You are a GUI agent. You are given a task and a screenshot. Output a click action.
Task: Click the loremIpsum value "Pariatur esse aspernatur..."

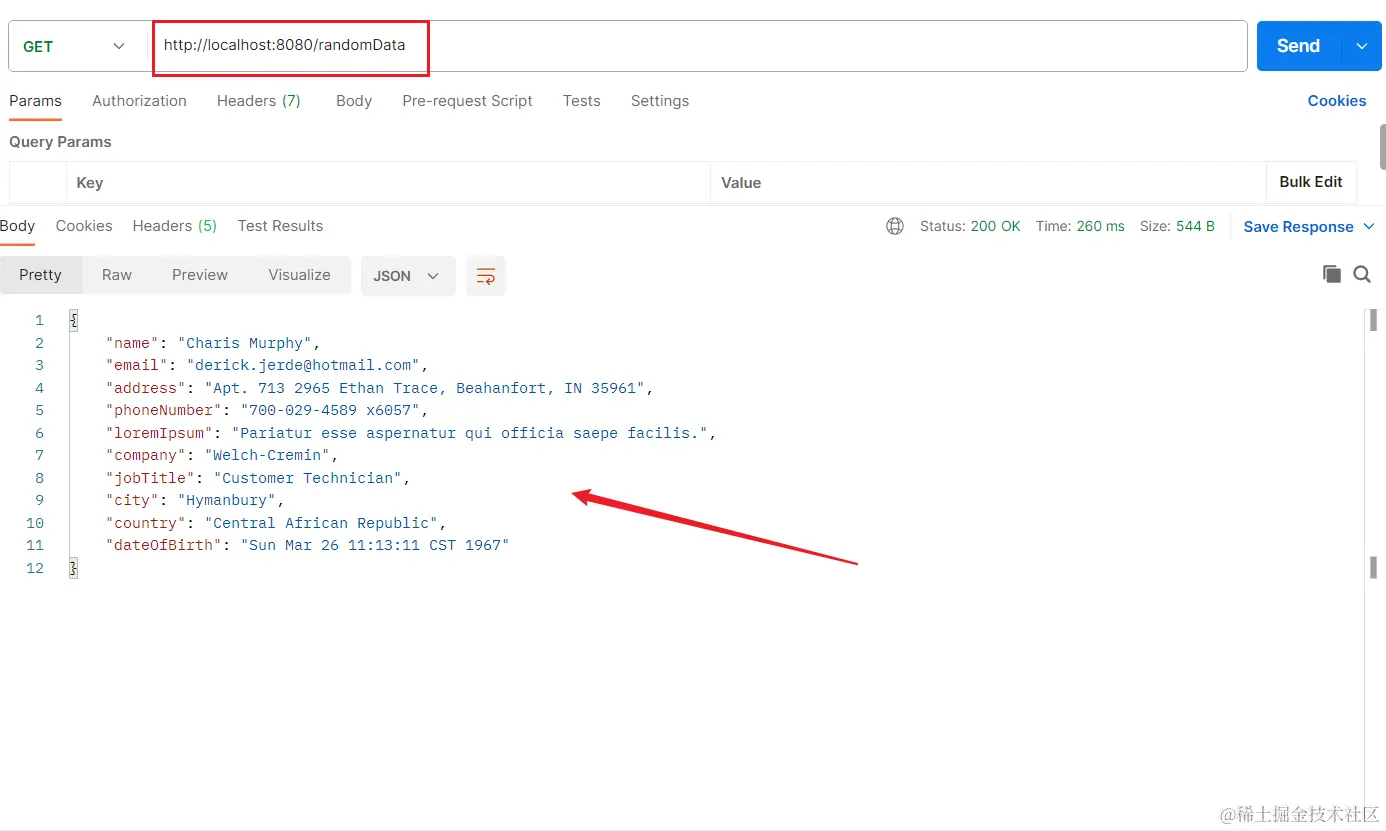point(470,433)
